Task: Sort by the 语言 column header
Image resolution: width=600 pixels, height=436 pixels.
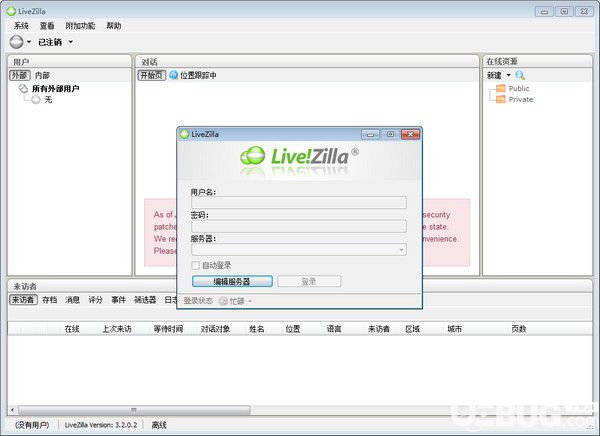Action: [x=334, y=329]
